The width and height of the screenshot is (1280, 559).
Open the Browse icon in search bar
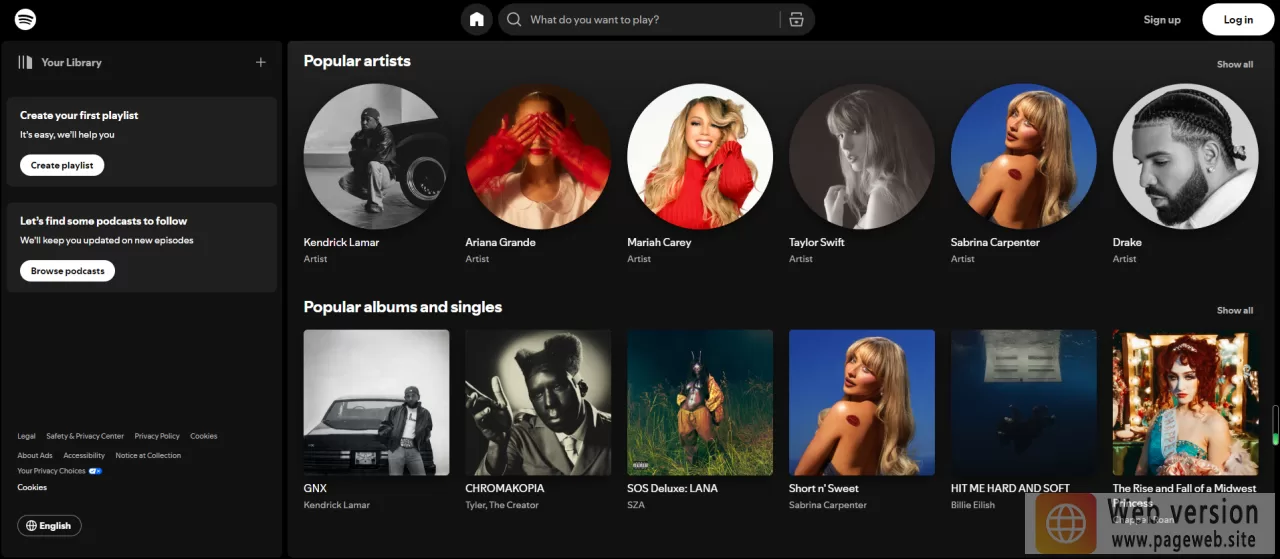click(x=796, y=20)
